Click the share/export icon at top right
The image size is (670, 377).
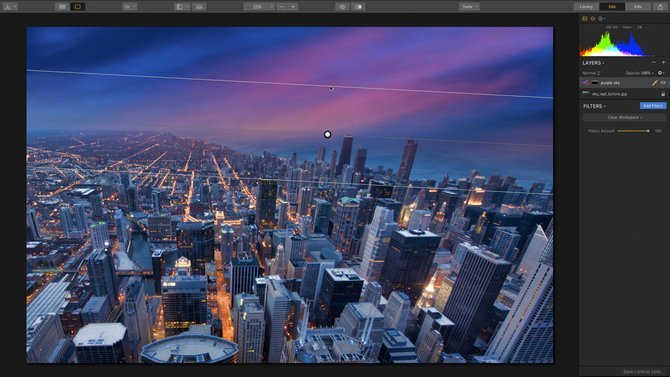coord(660,6)
